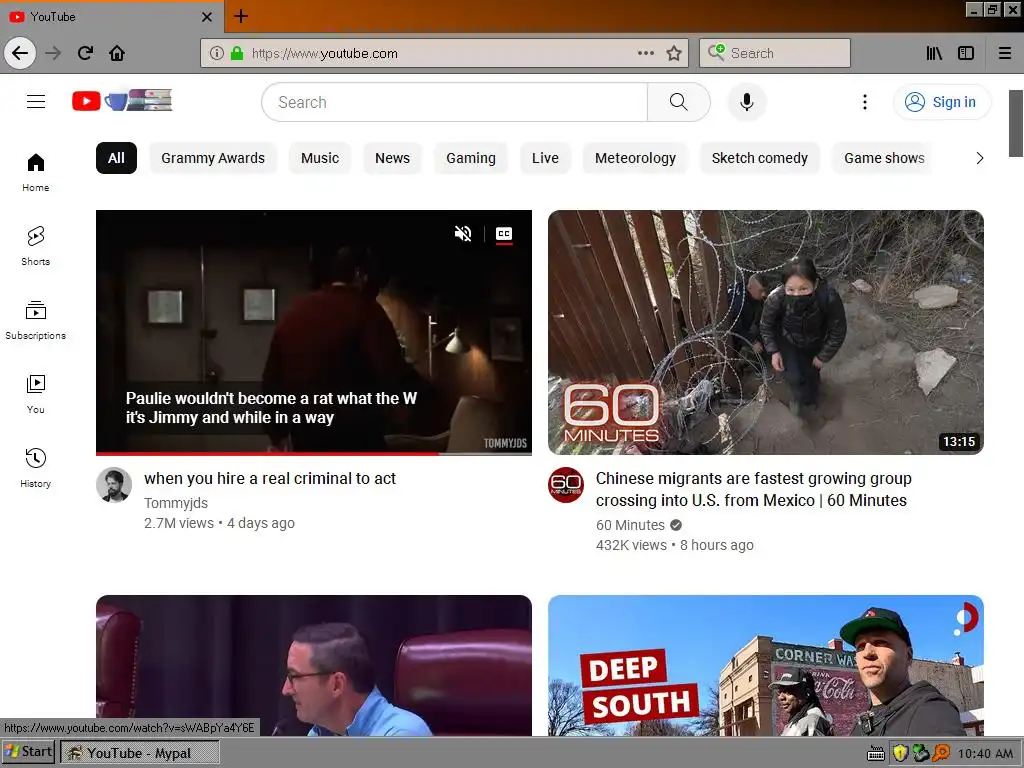Click the YouTube logo
1024x768 pixels.
coord(122,101)
